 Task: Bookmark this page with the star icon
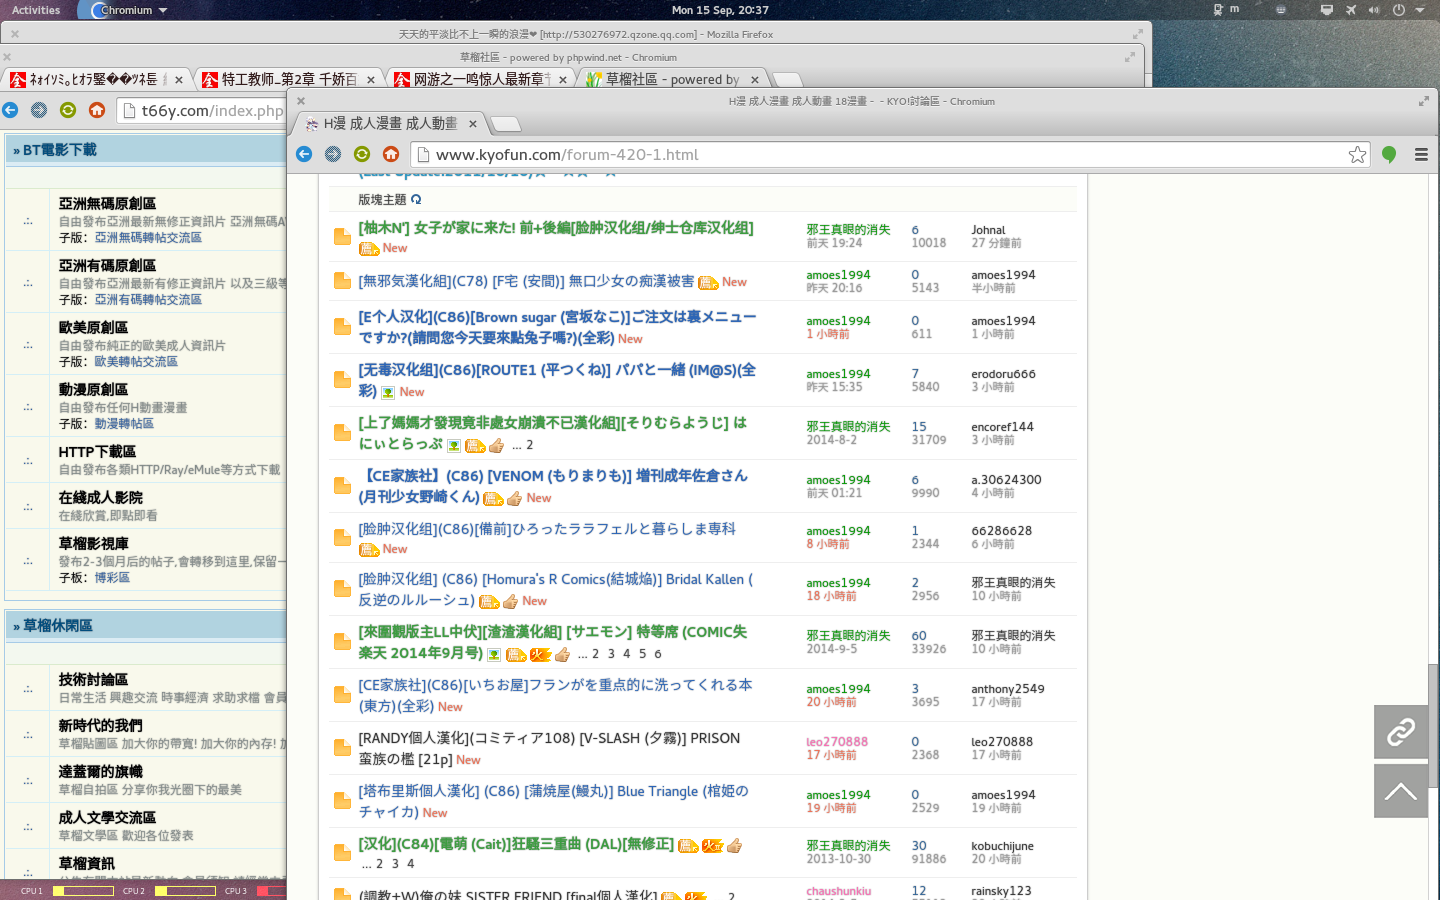pyautogui.click(x=1357, y=154)
